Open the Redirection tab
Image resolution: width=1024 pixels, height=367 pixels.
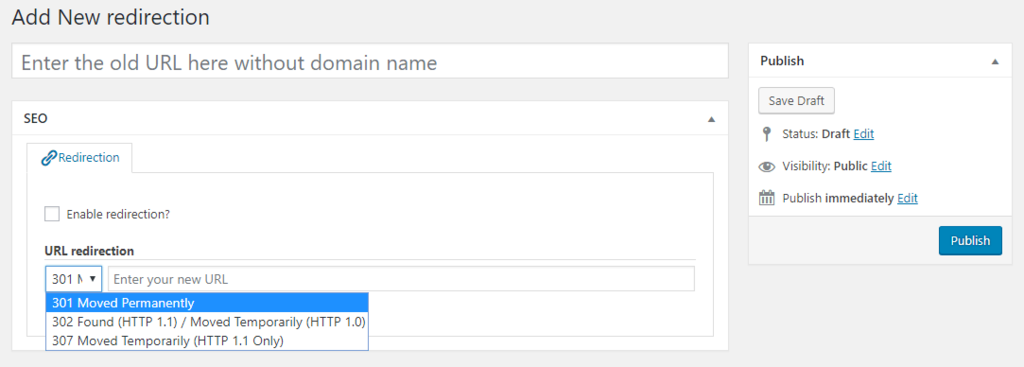click(80, 158)
